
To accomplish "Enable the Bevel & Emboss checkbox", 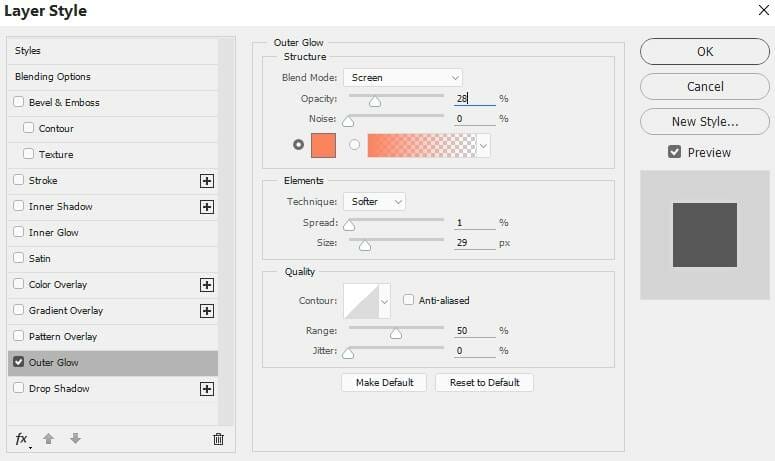I will point(18,102).
